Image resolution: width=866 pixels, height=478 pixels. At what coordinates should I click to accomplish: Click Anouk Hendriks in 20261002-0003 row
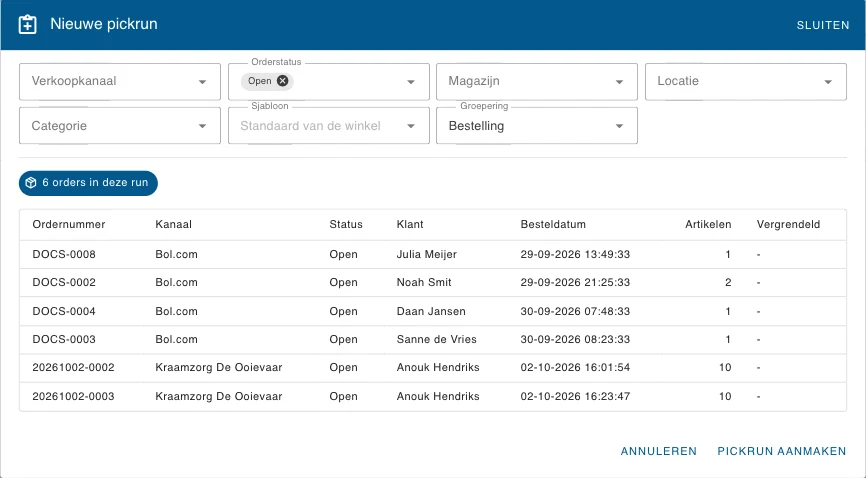pyautogui.click(x=438, y=396)
